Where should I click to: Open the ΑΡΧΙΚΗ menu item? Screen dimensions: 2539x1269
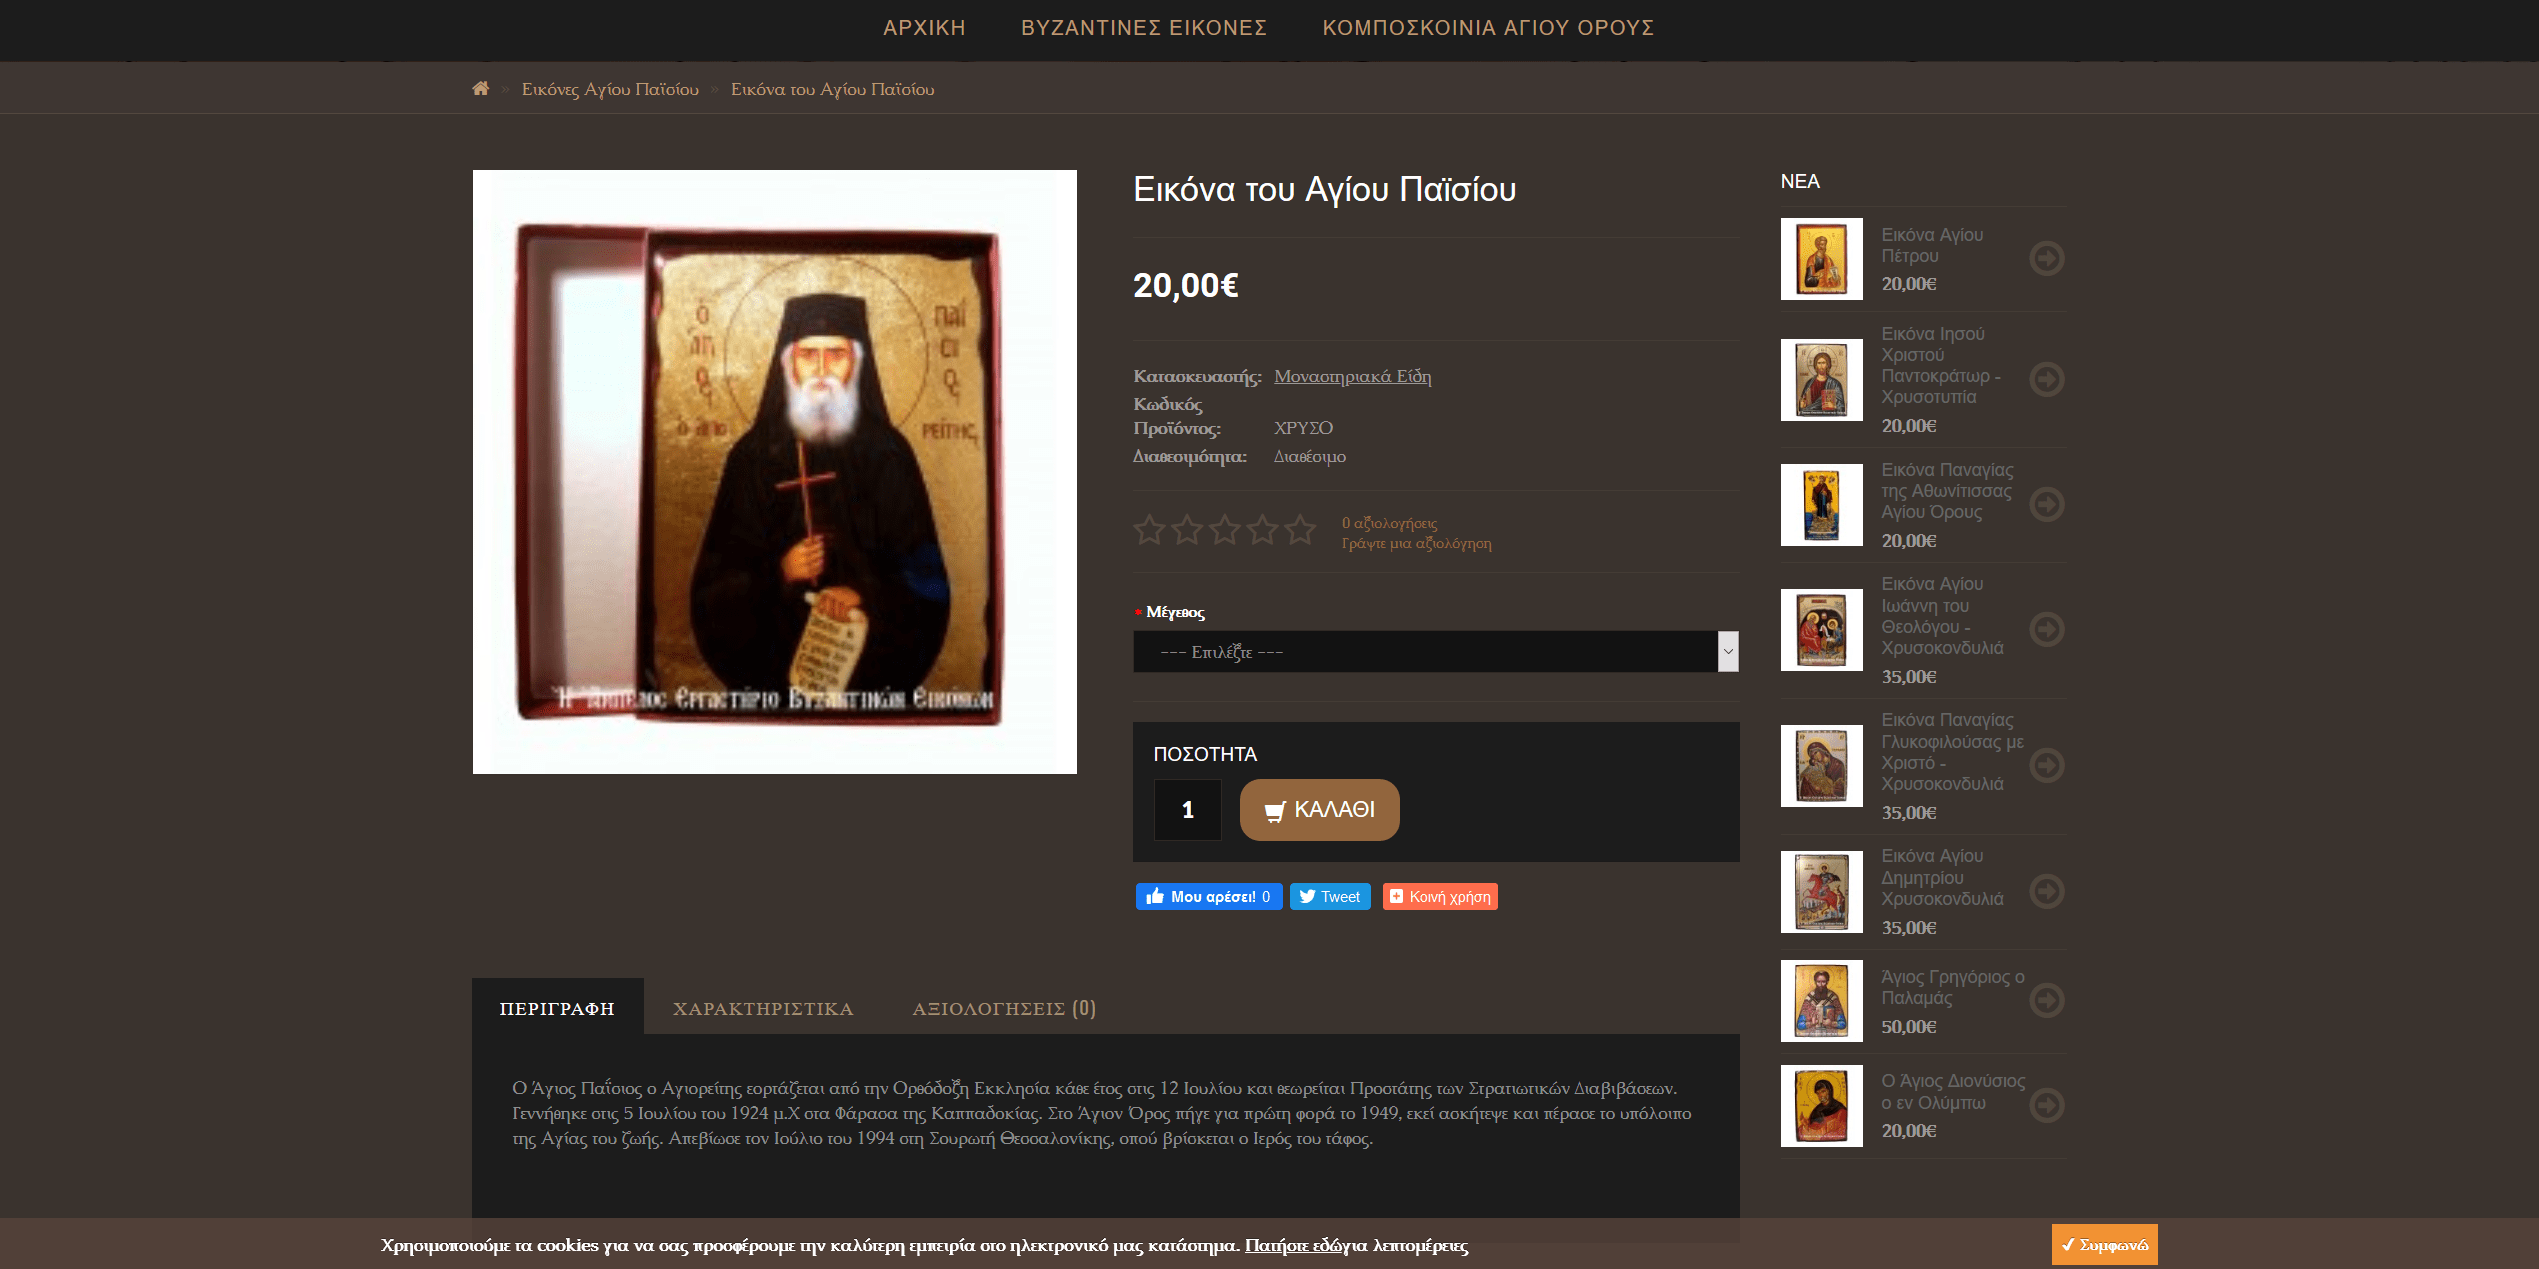click(924, 28)
